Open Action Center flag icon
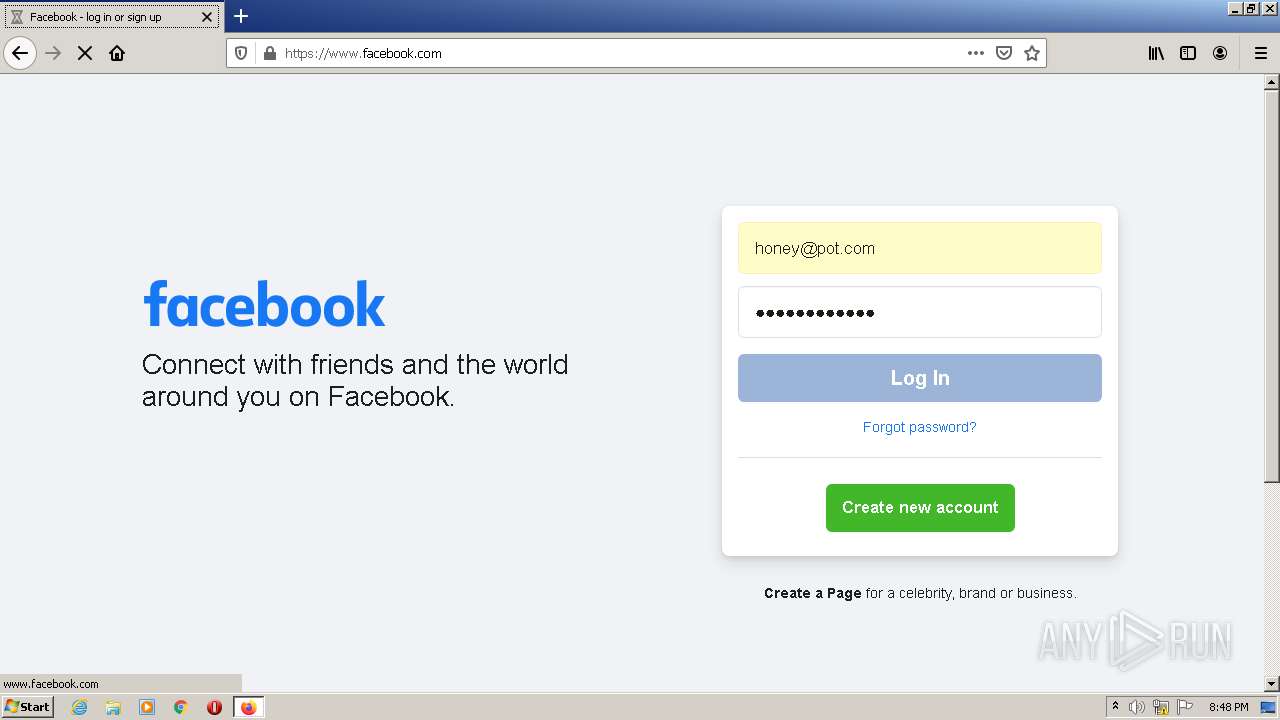The height and width of the screenshot is (720, 1280). coord(1185,707)
